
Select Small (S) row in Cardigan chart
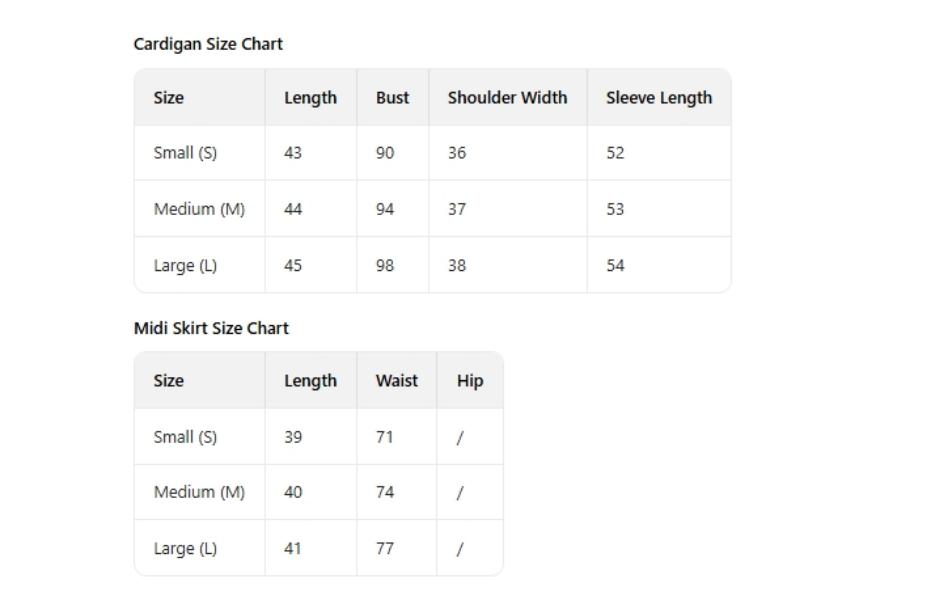(185, 153)
